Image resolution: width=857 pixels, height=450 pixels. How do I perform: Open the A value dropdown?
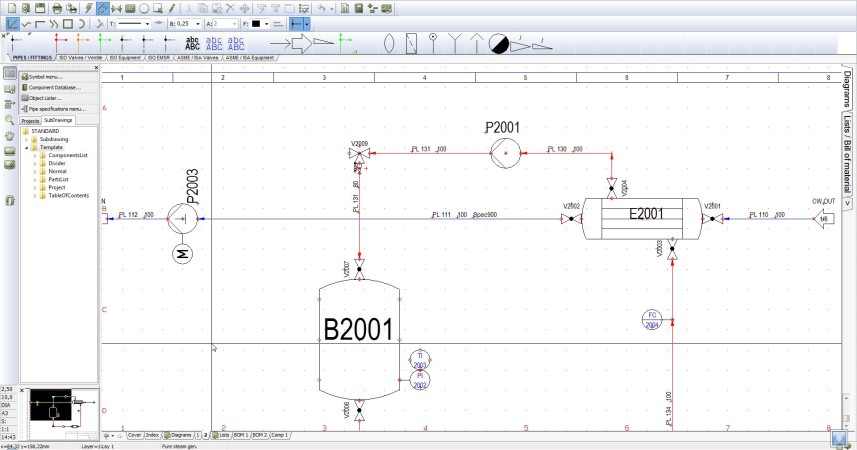coord(234,24)
